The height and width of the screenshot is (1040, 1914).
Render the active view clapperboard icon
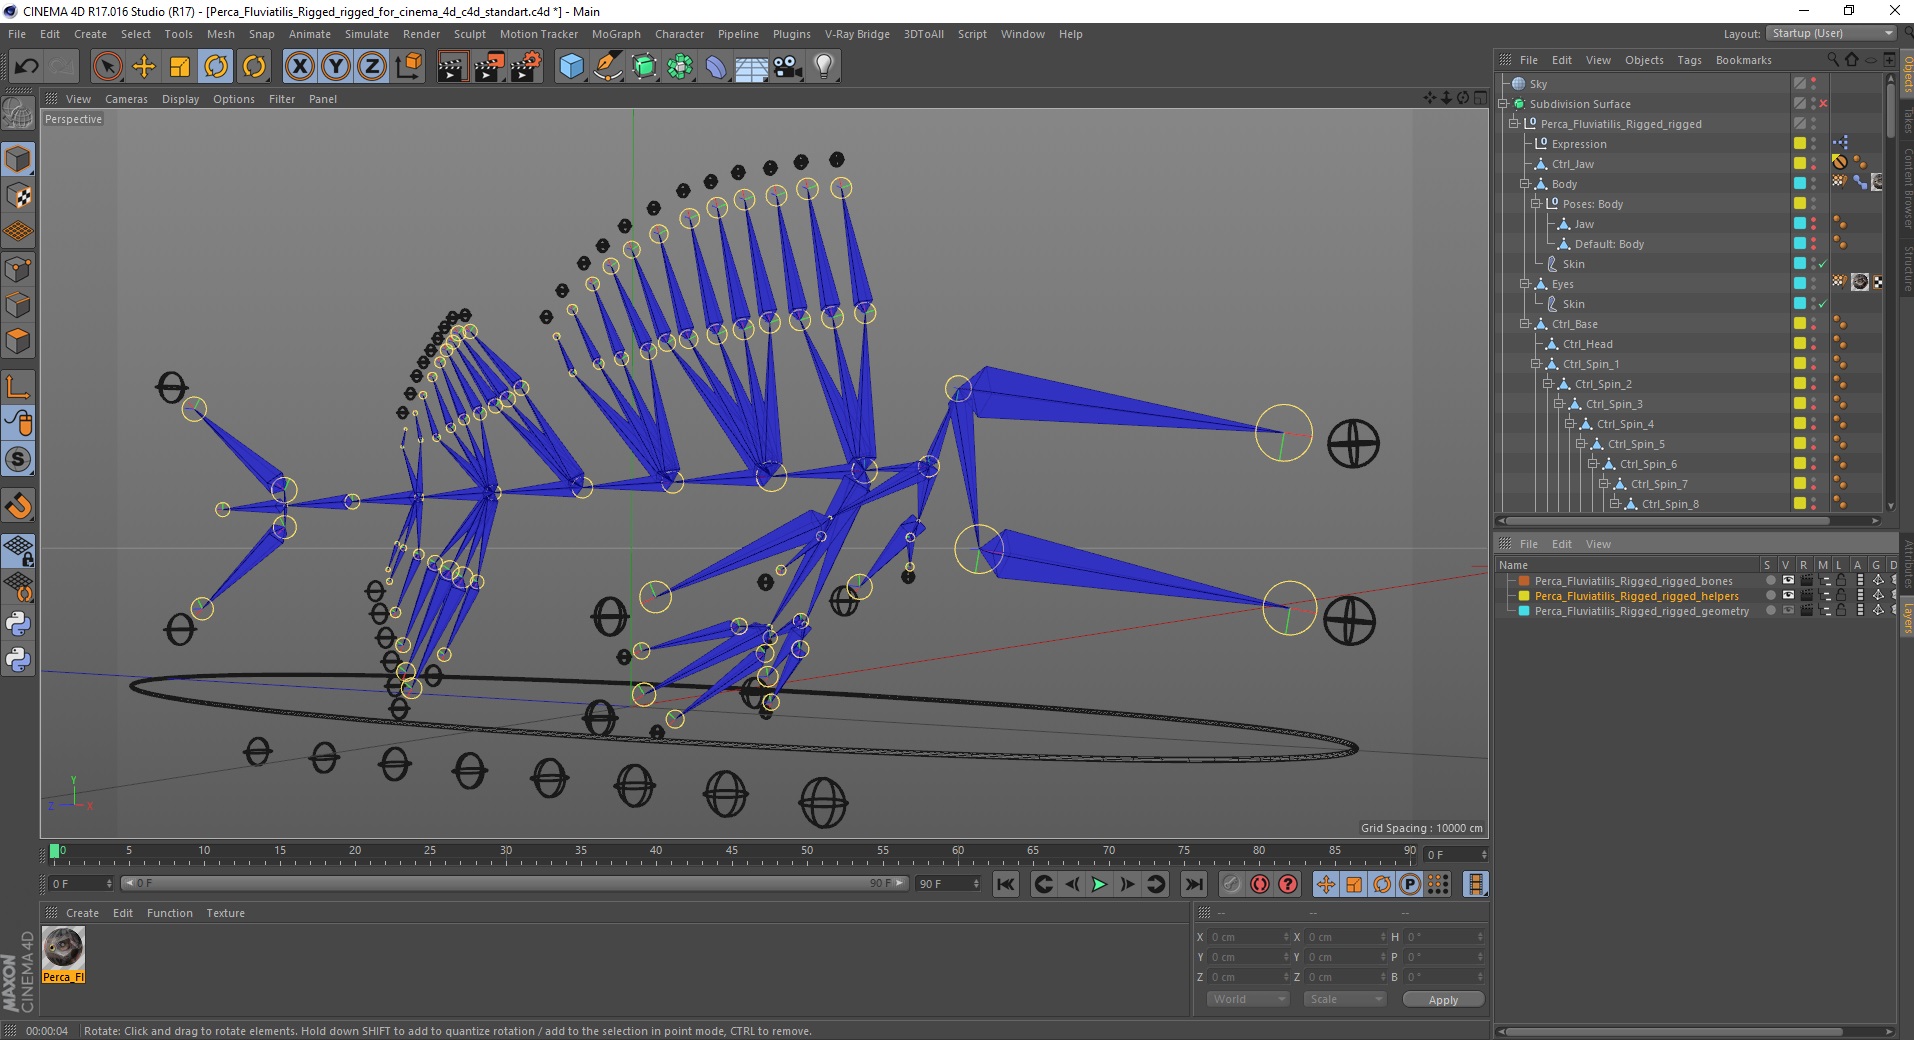452,67
